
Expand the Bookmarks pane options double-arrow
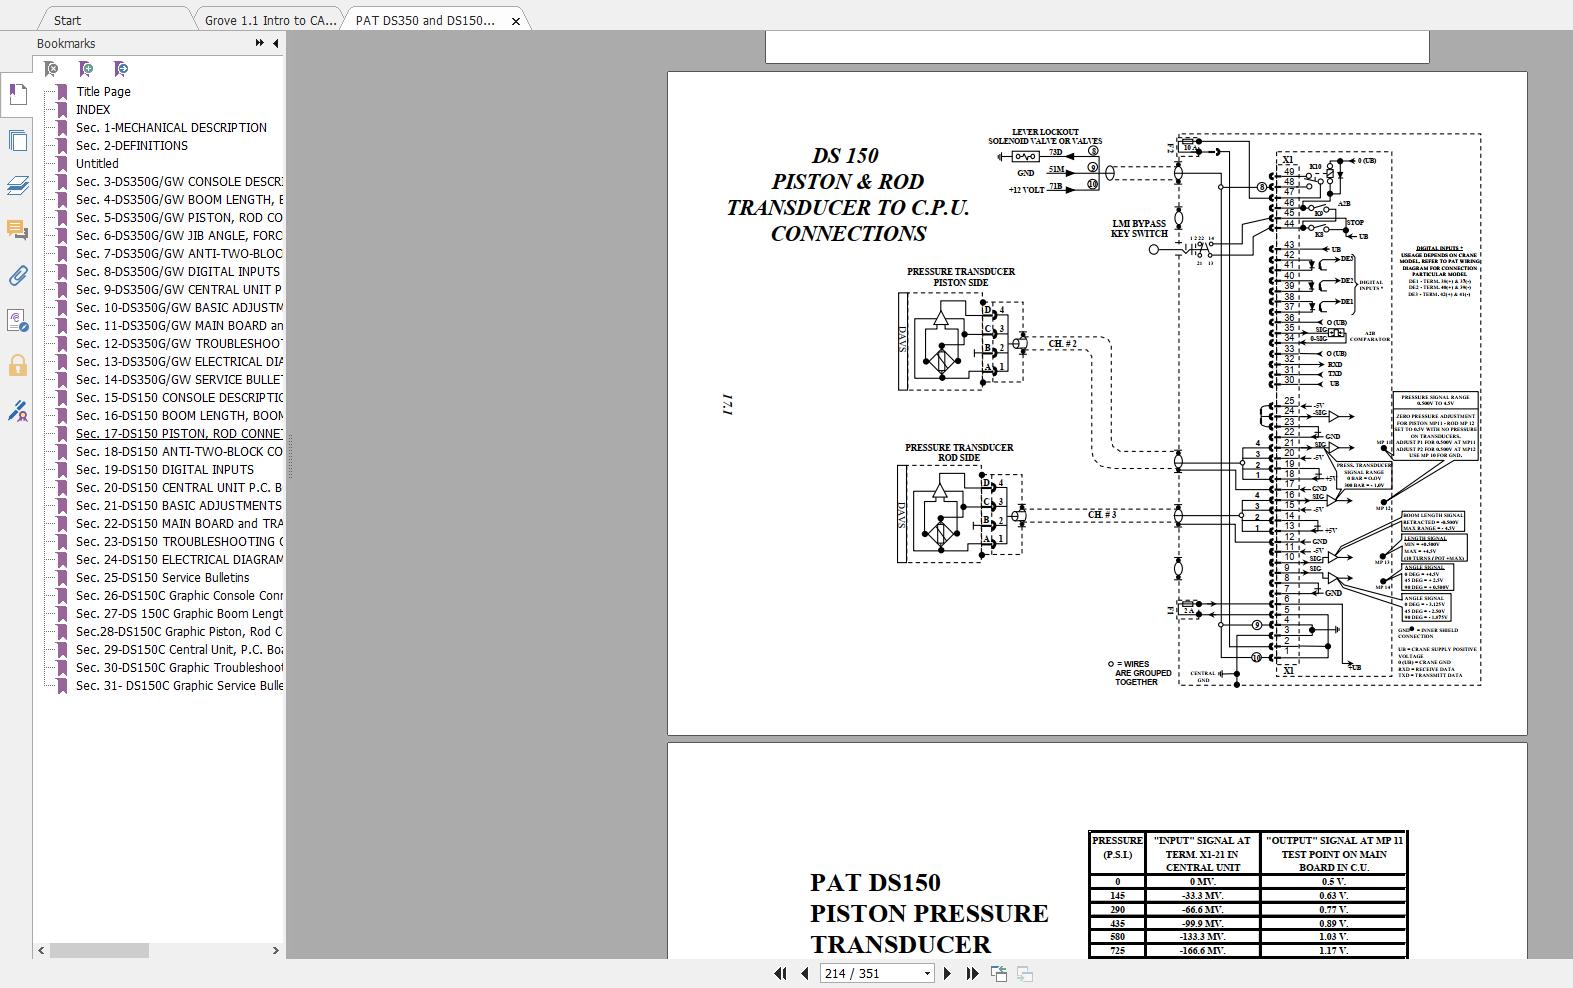(260, 43)
